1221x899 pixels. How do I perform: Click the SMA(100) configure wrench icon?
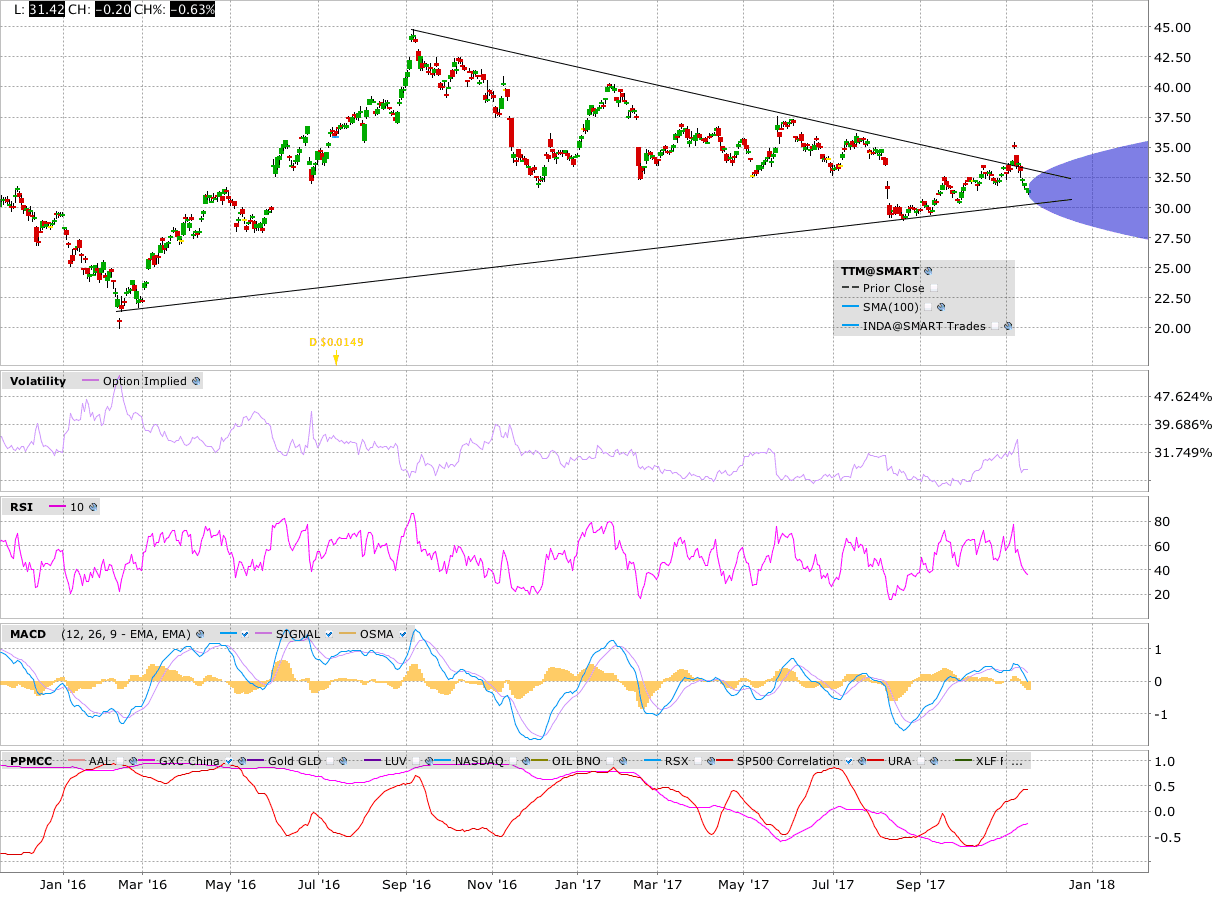pyautogui.click(x=941, y=307)
